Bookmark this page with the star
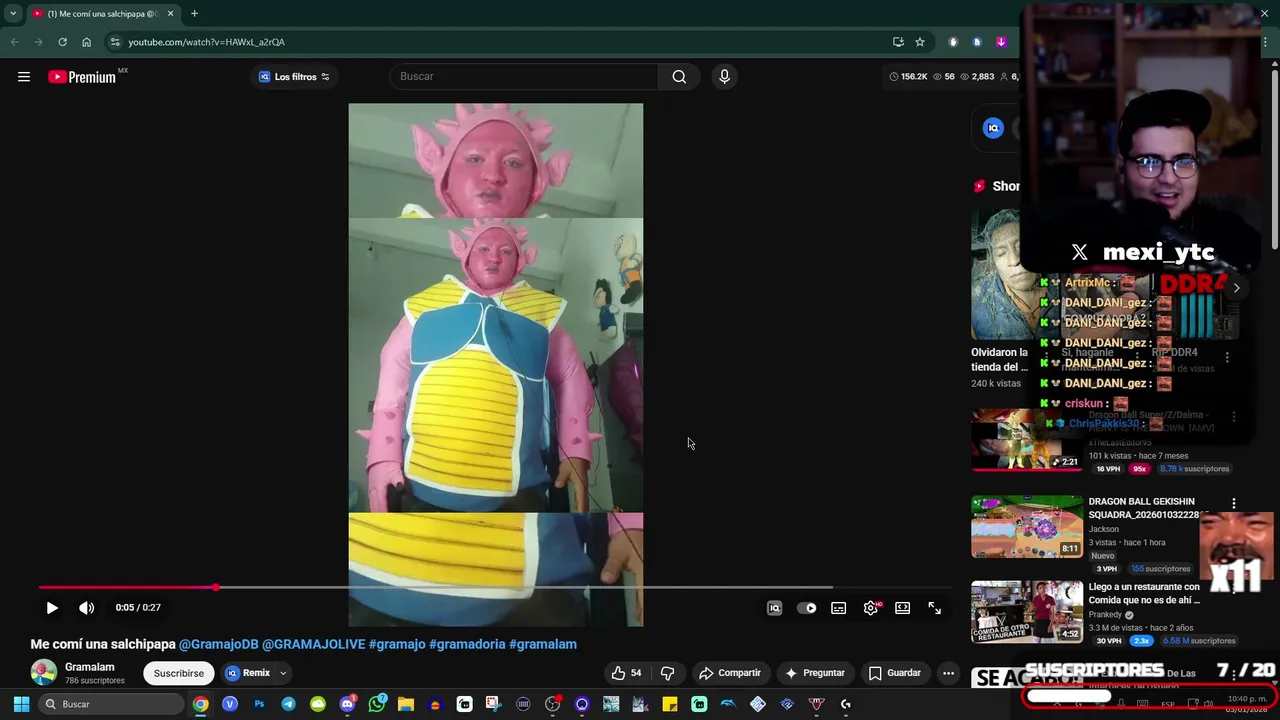This screenshot has height=720, width=1280. pos(920,42)
